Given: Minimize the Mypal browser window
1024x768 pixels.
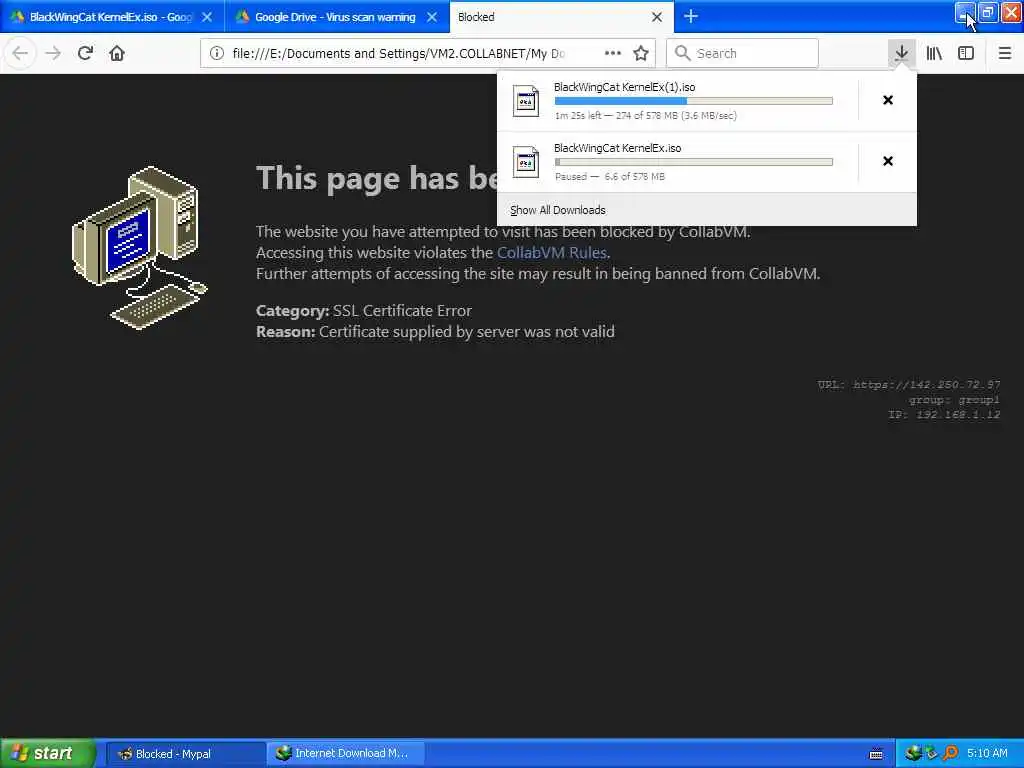Looking at the screenshot, I should (x=965, y=12).
